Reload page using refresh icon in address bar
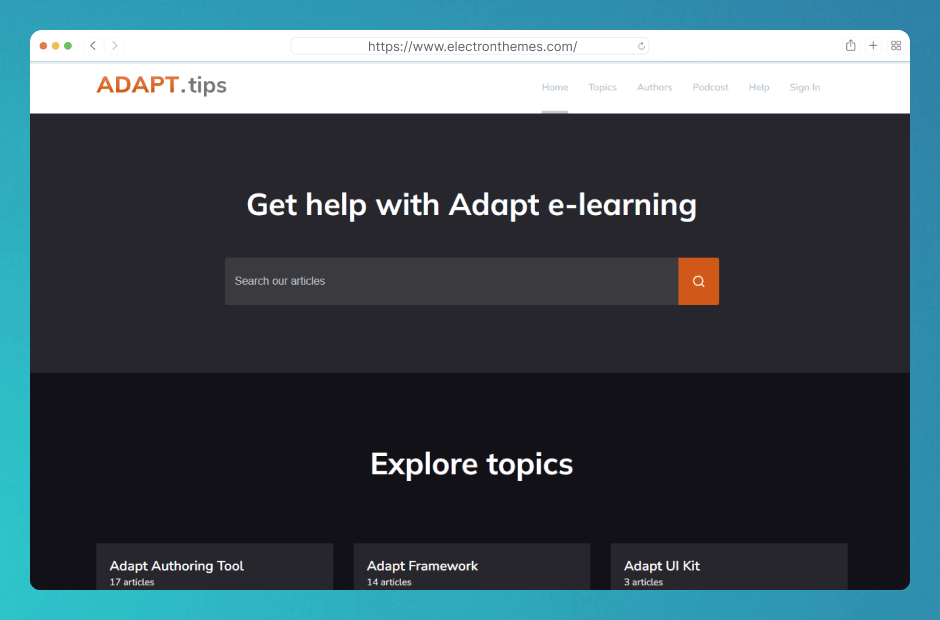 tap(641, 46)
